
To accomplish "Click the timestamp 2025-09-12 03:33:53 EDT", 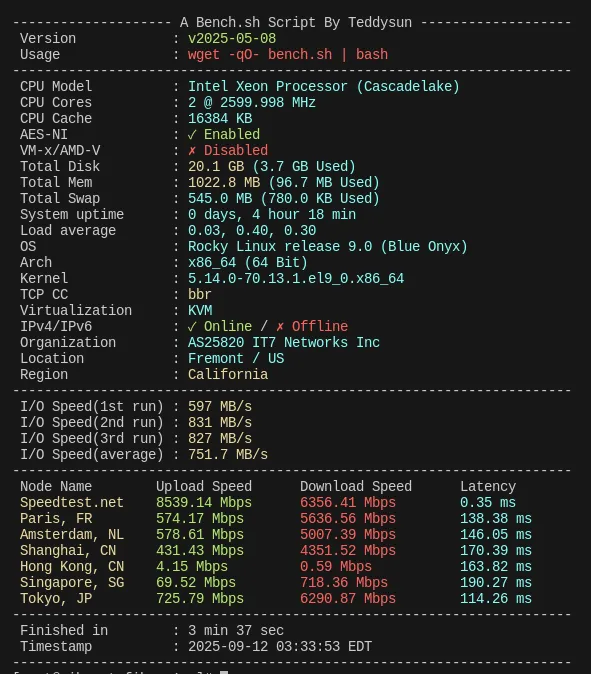I will click(280, 646).
